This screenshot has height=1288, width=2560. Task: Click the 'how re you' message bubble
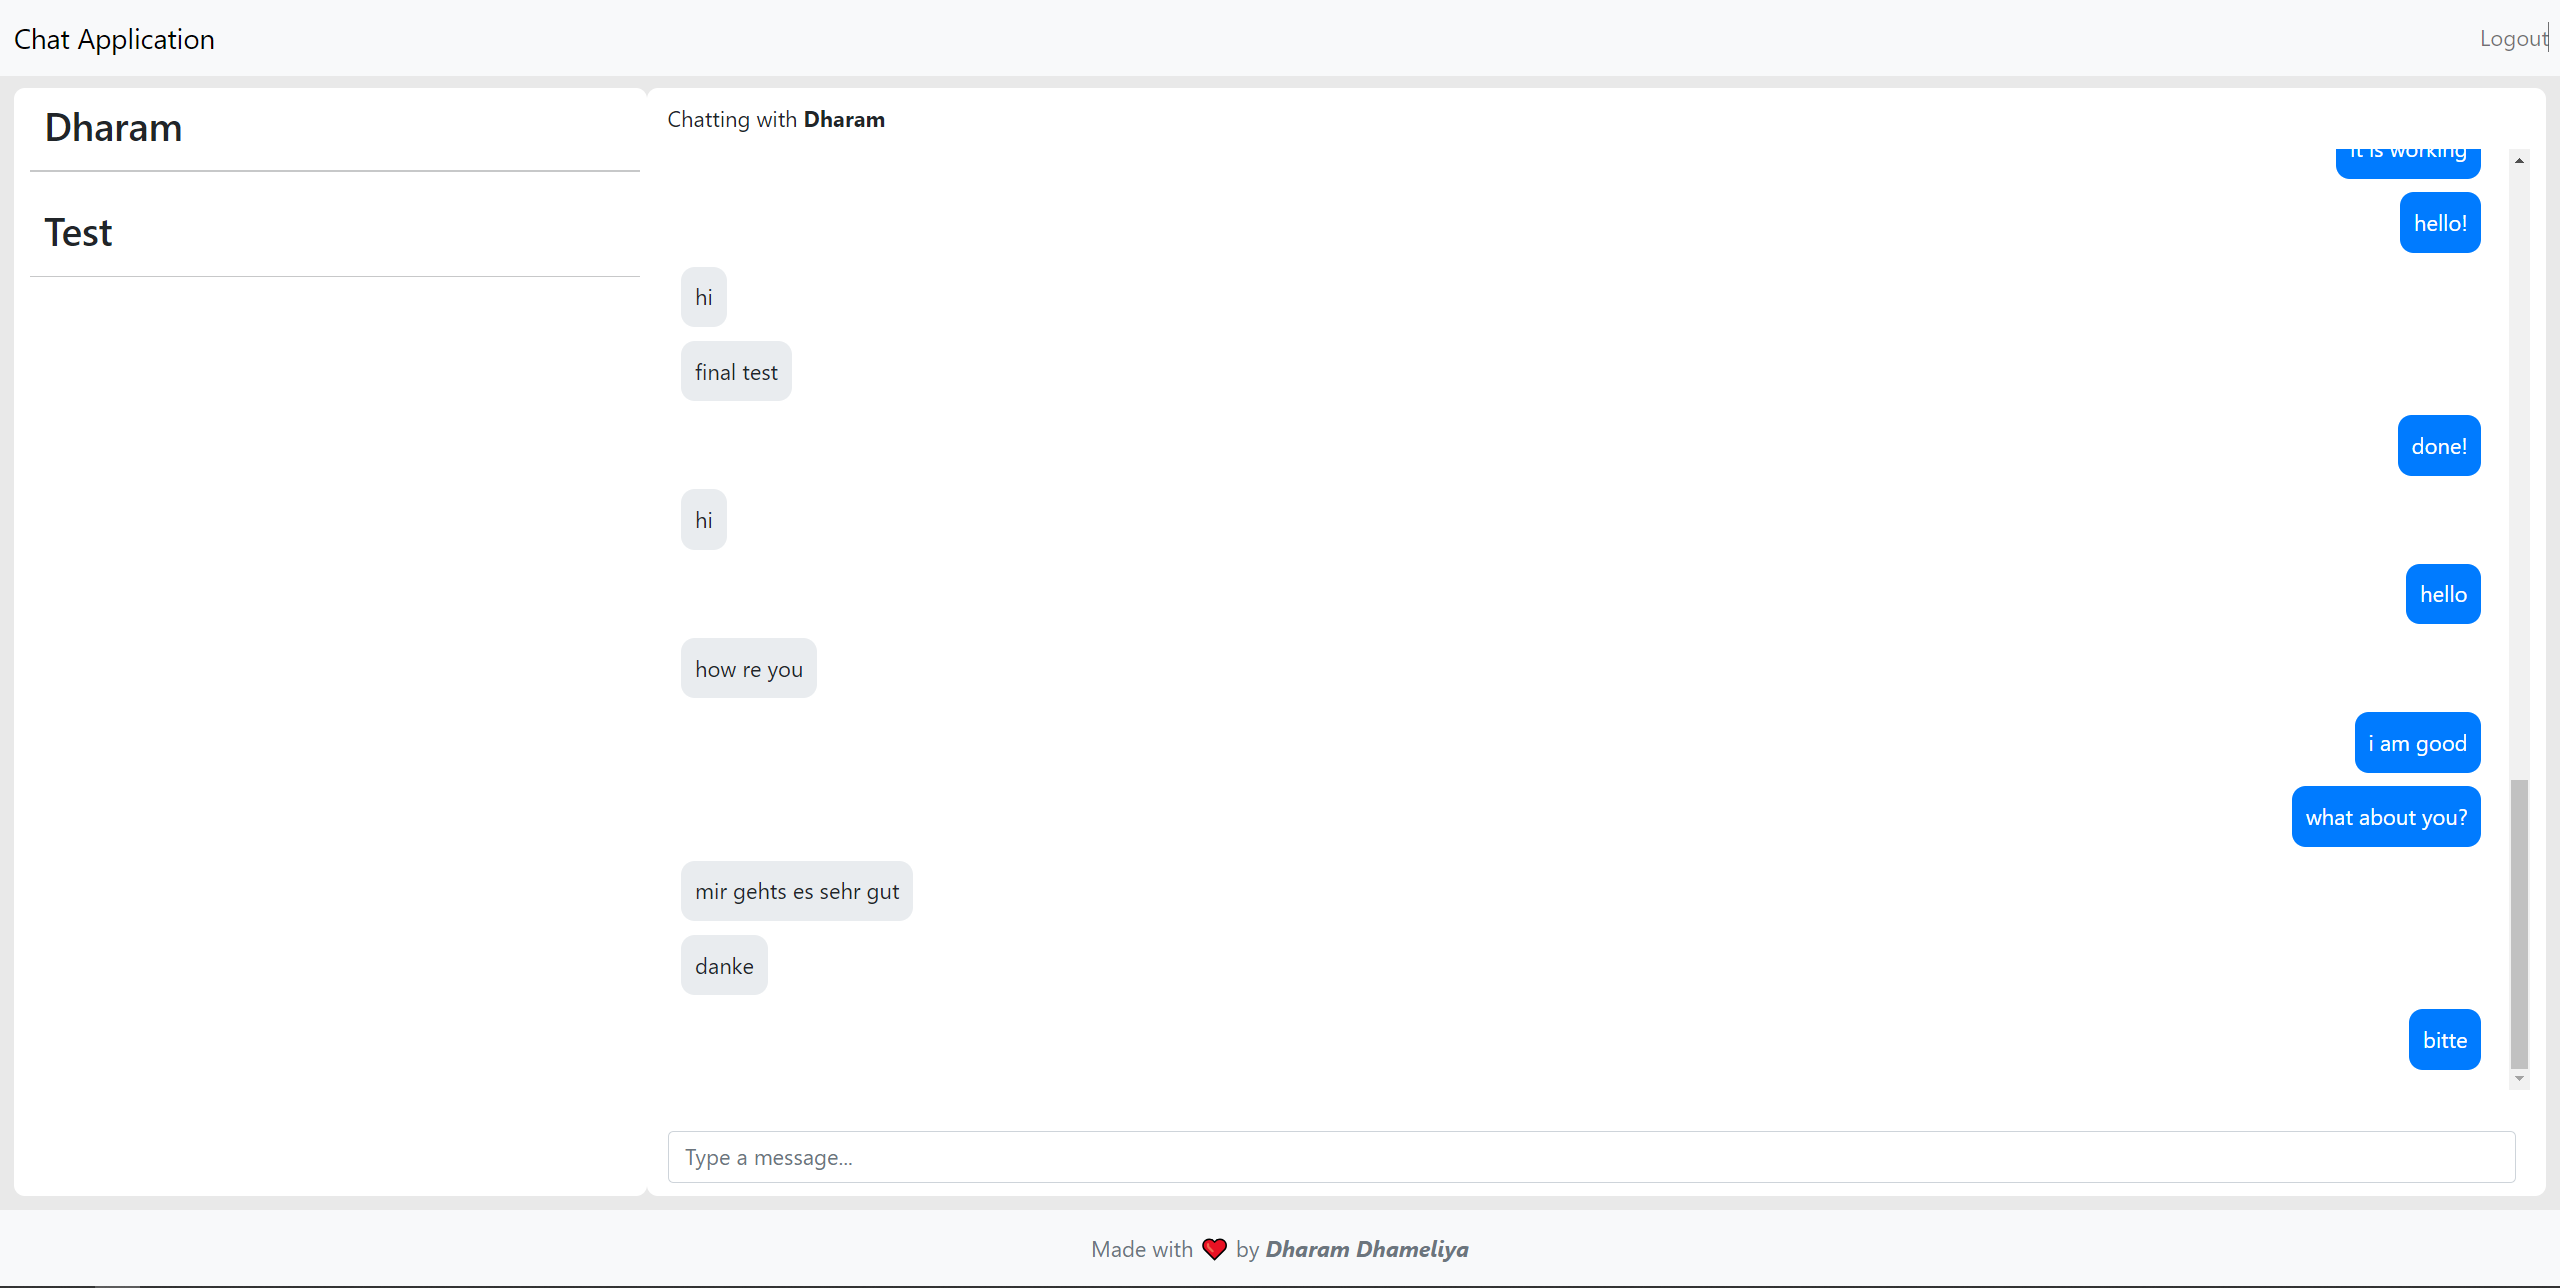748,669
